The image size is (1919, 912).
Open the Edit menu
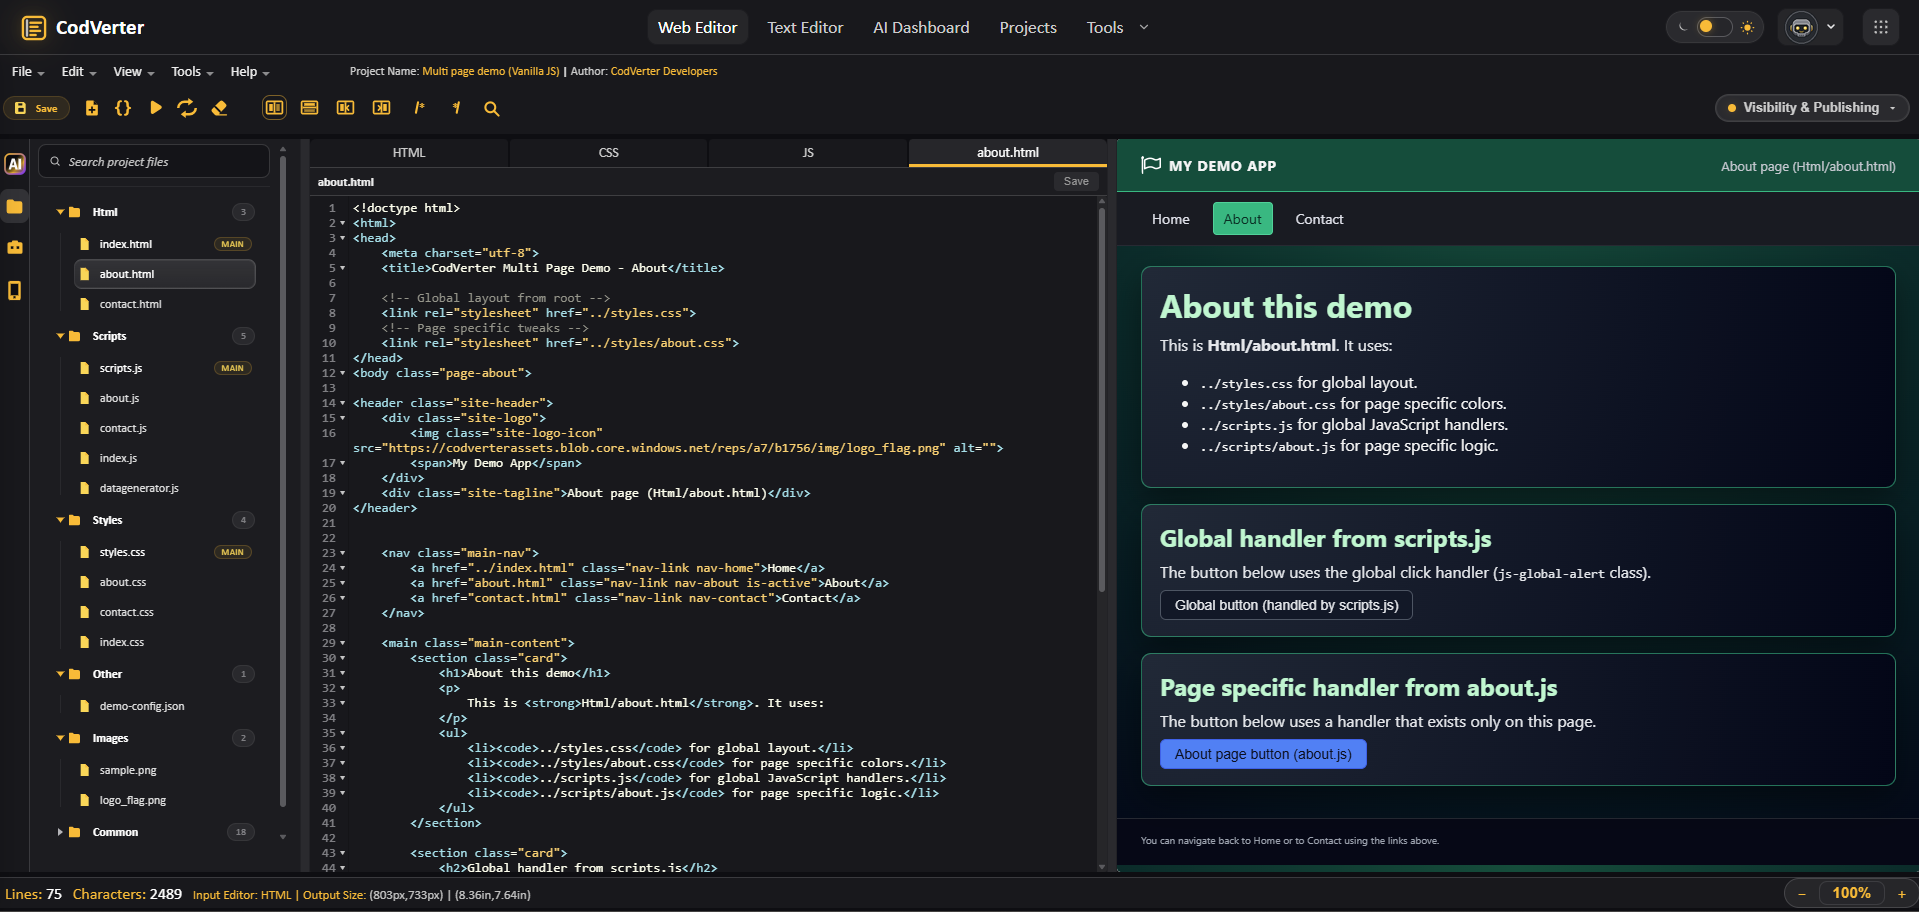(x=78, y=72)
